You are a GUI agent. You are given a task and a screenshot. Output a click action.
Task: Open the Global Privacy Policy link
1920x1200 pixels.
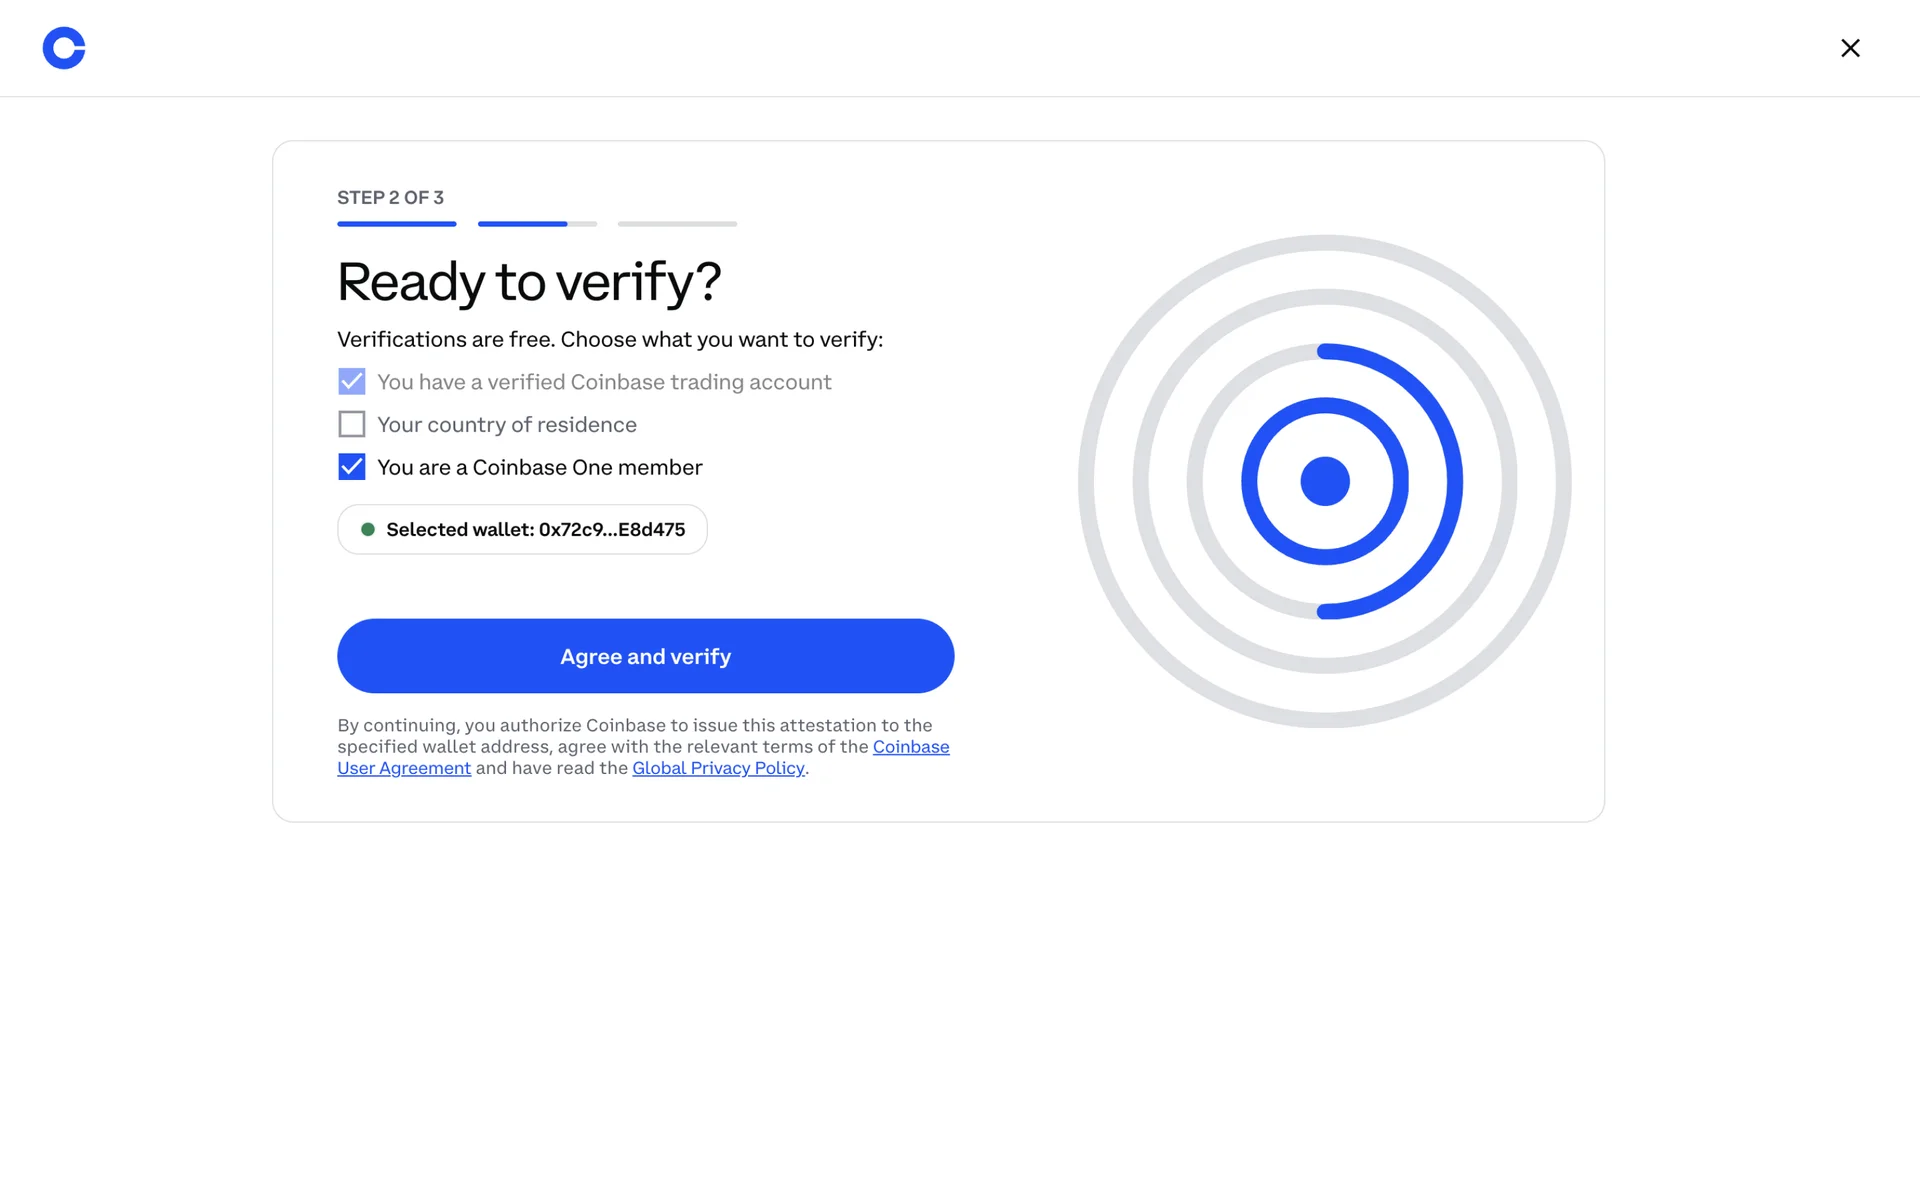718,768
